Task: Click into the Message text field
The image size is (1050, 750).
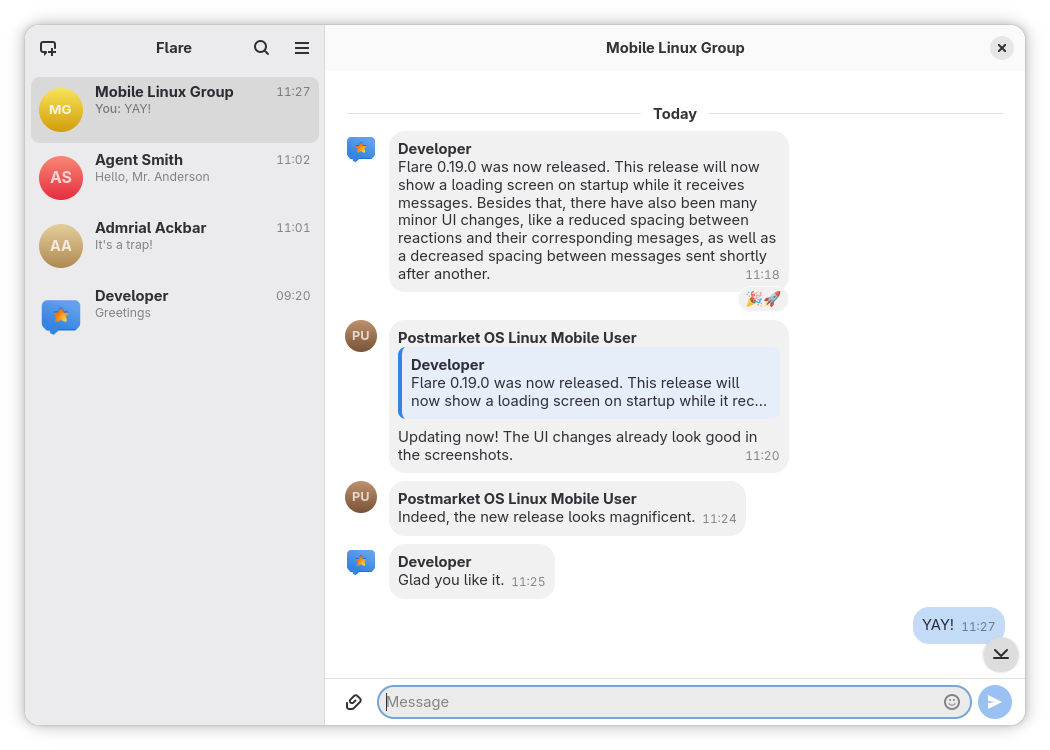Action: [660, 702]
